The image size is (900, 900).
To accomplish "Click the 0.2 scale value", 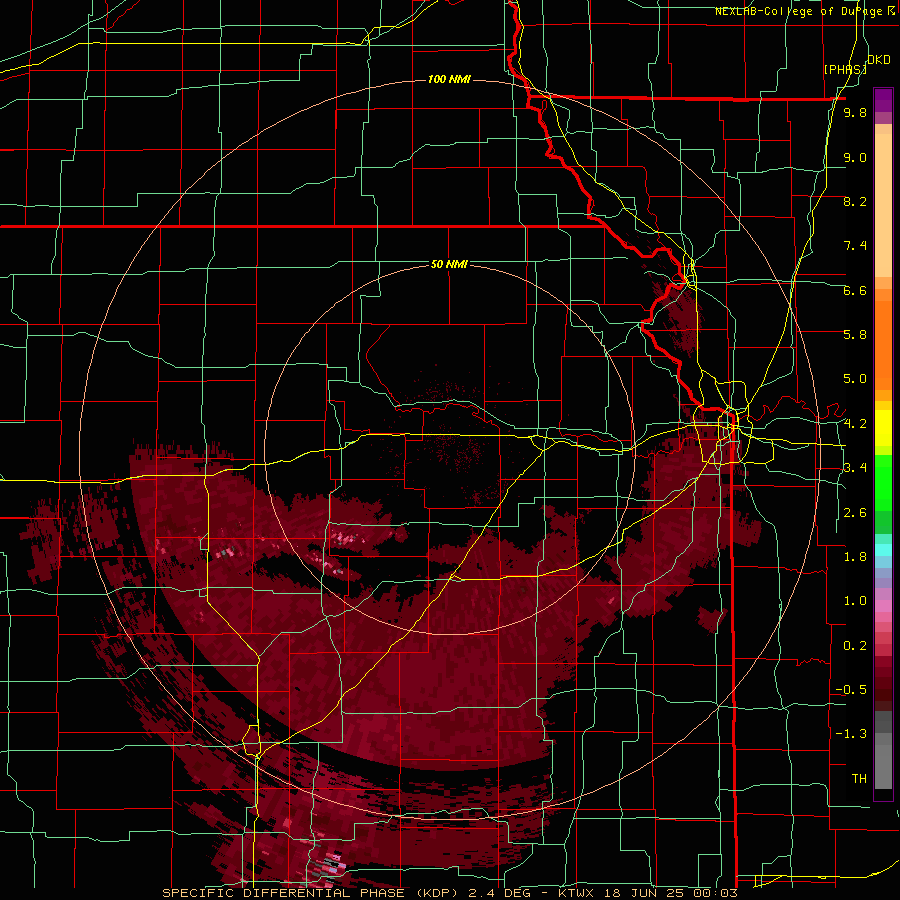I will (x=855, y=646).
